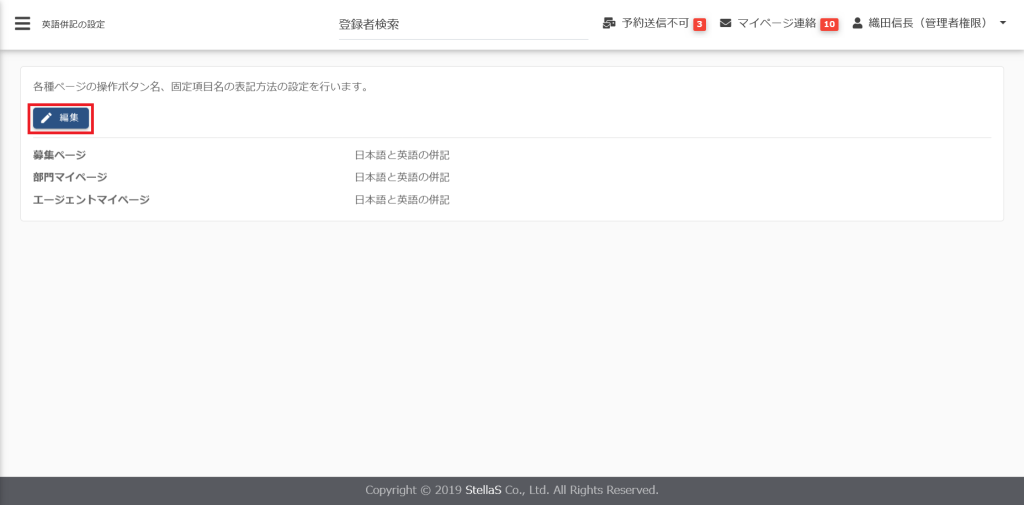The image size is (1024, 505).
Task: Click the pencil icon in the 編集 button
Action: coord(46,118)
